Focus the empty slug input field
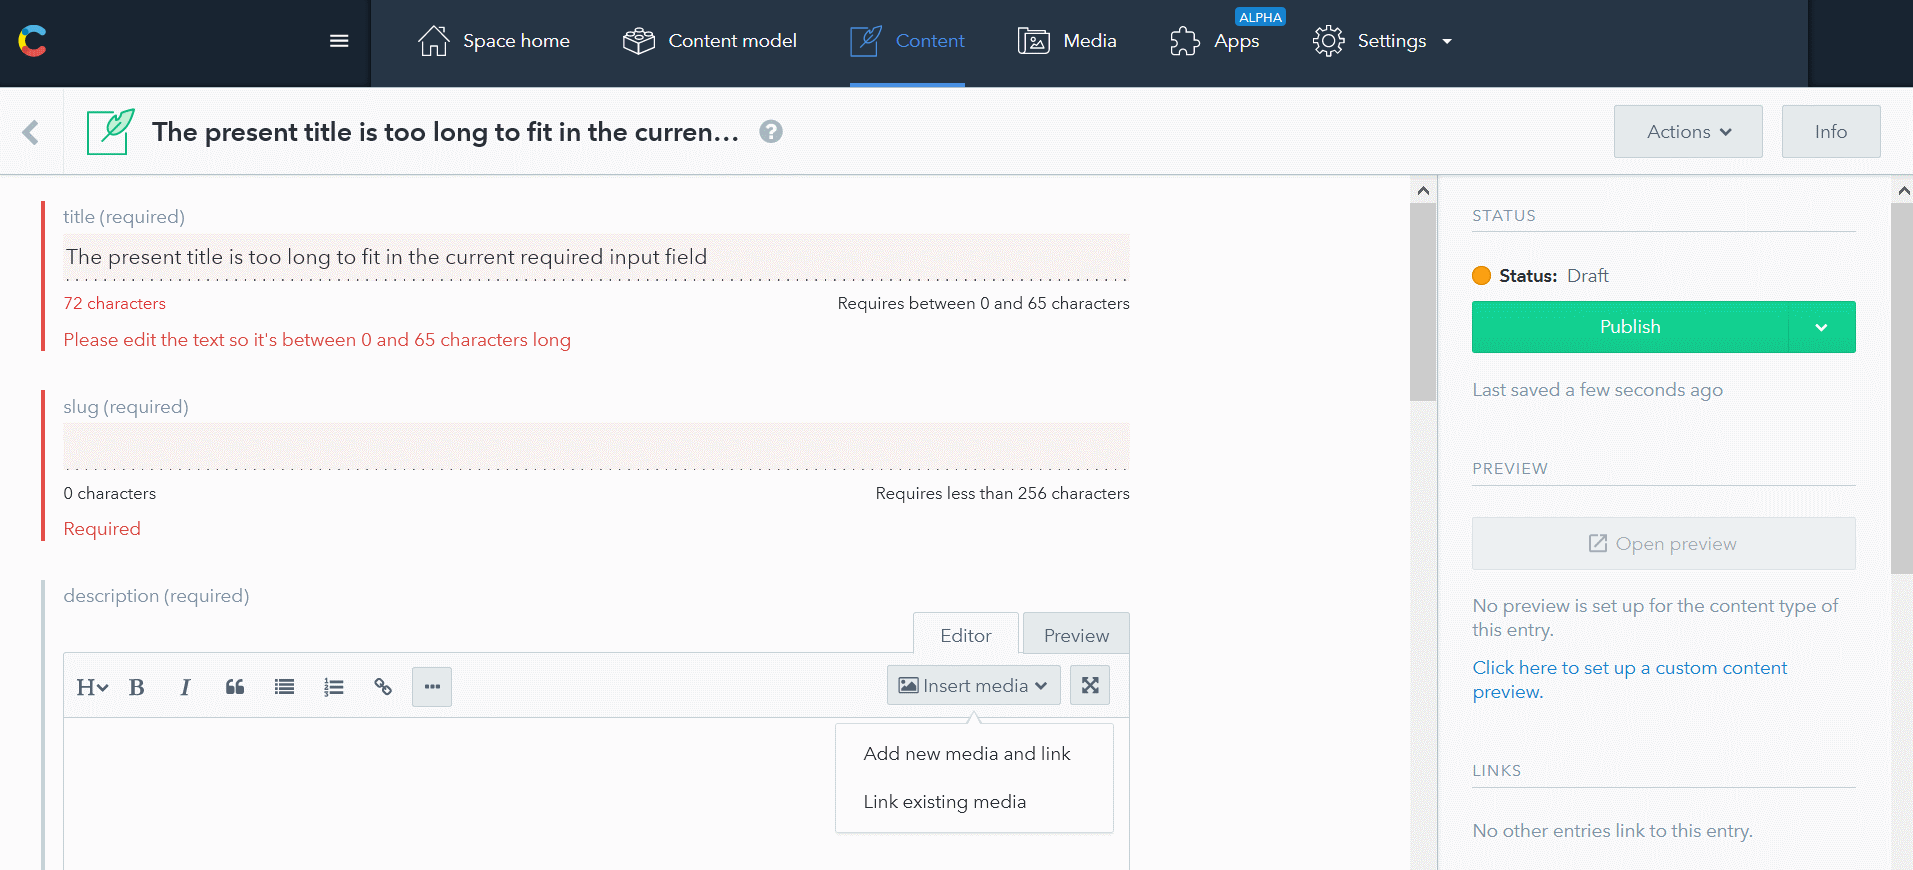1913x870 pixels. click(596, 446)
